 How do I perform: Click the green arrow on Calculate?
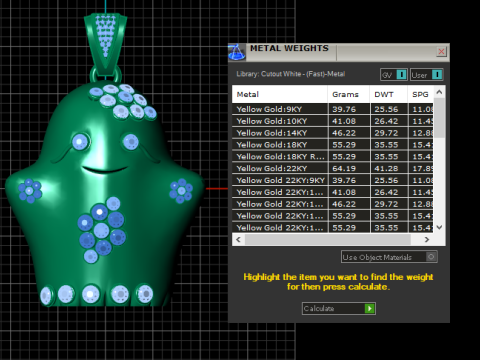point(369,308)
